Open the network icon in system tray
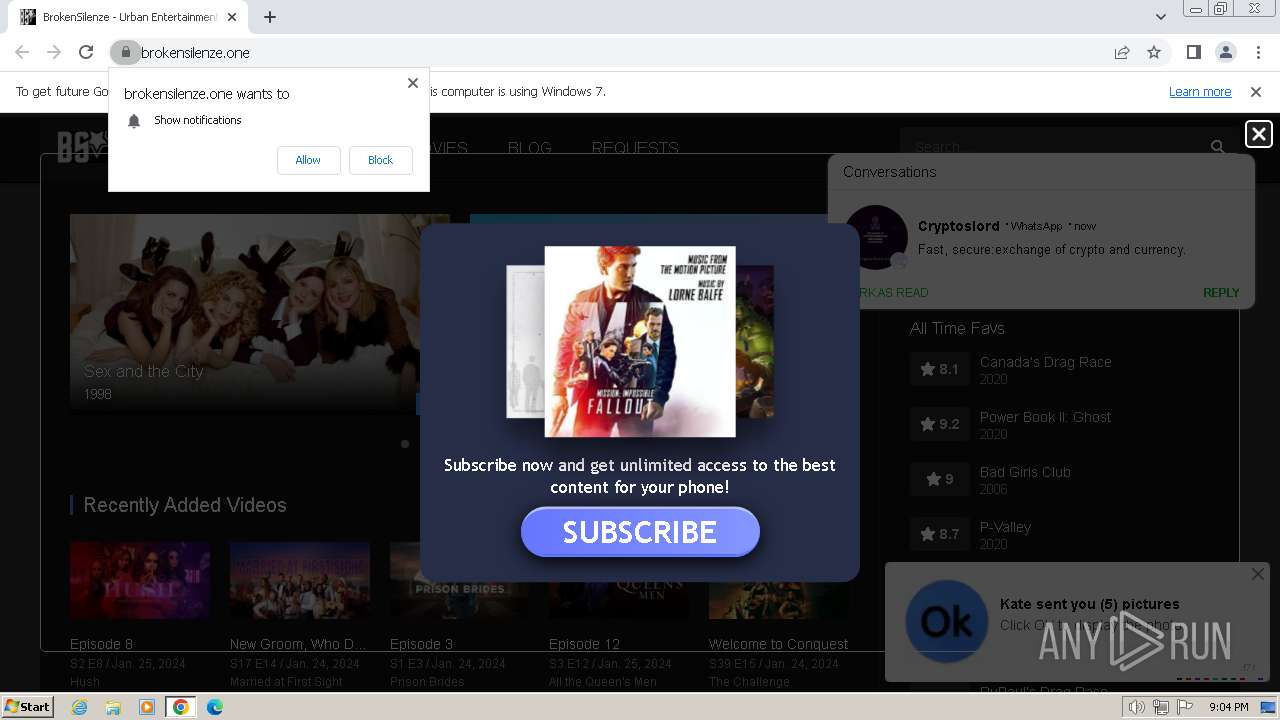This screenshot has height=720, width=1280. click(1161, 707)
